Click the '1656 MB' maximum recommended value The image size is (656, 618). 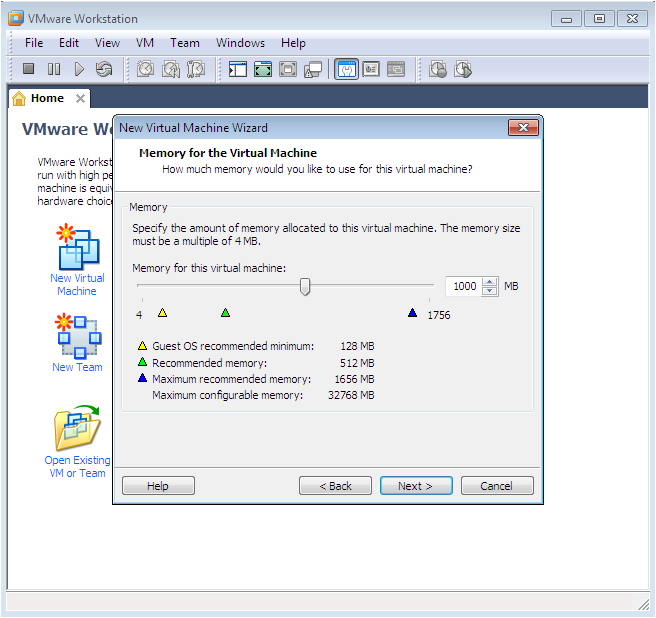(354, 379)
